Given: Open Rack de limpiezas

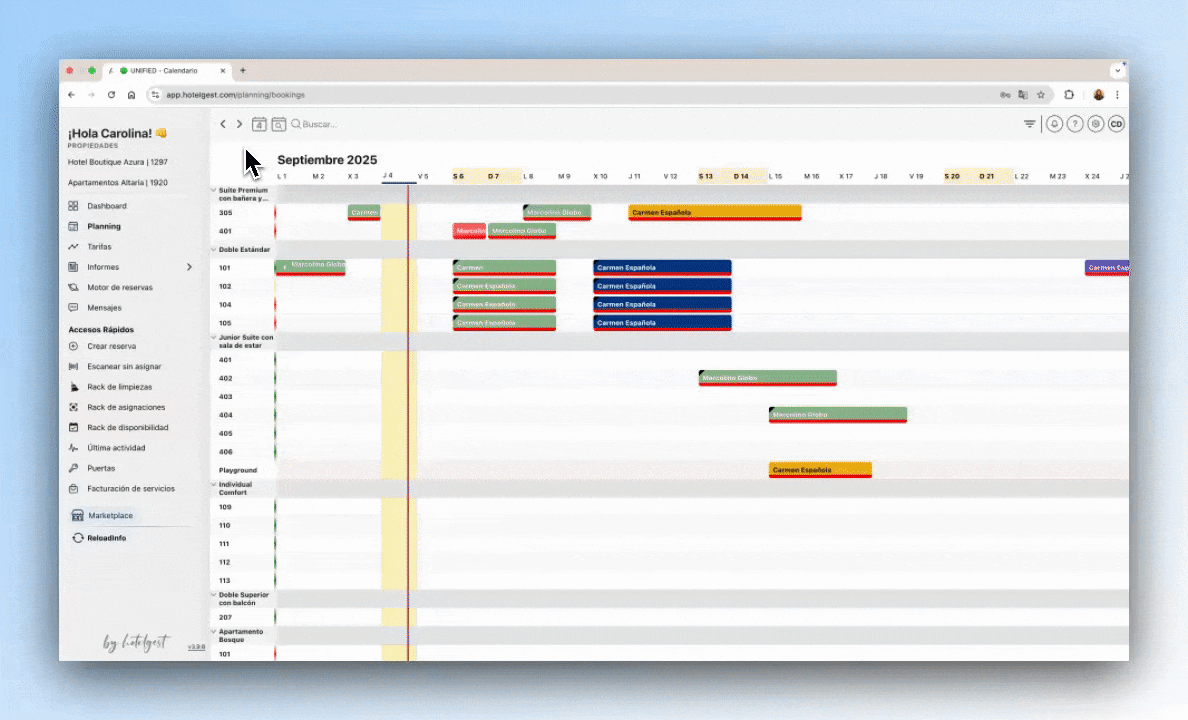Looking at the screenshot, I should coord(120,387).
